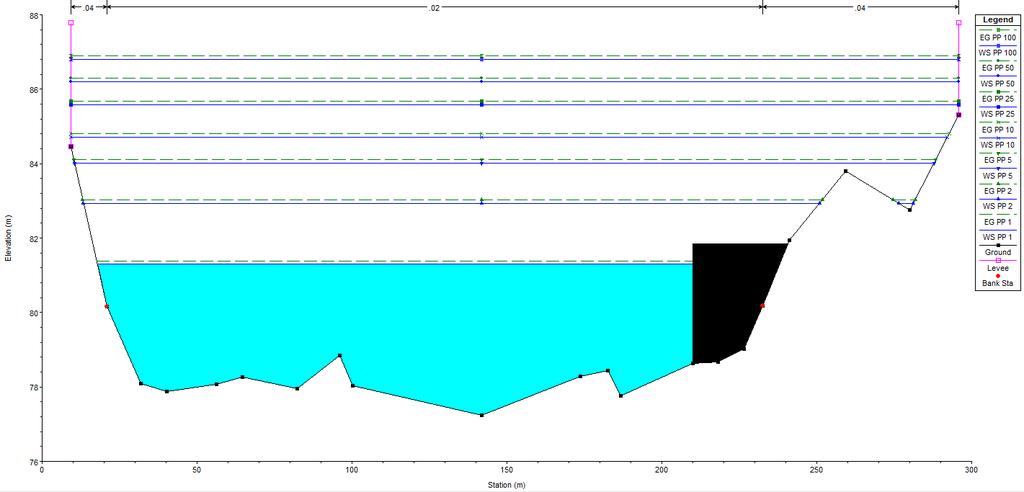Click the Legend title

(999, 21)
